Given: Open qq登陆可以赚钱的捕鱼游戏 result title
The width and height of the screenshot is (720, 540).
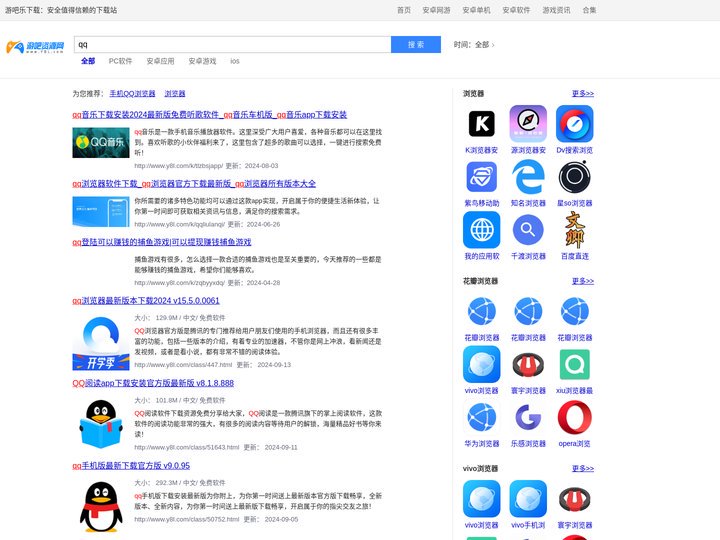Looking at the screenshot, I should [162, 242].
